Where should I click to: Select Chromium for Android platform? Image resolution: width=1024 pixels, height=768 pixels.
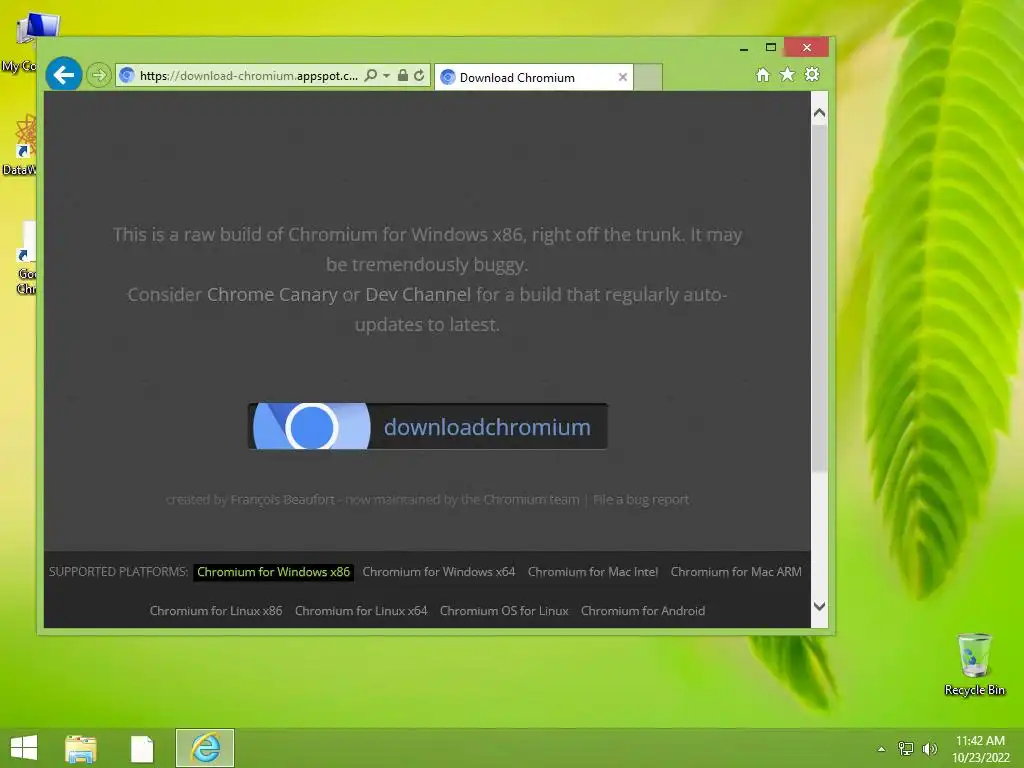643,611
